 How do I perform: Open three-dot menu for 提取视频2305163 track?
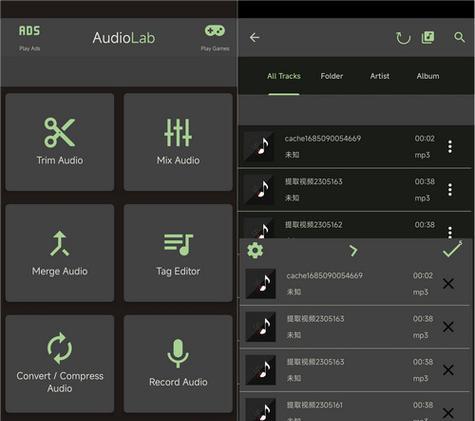click(x=450, y=190)
